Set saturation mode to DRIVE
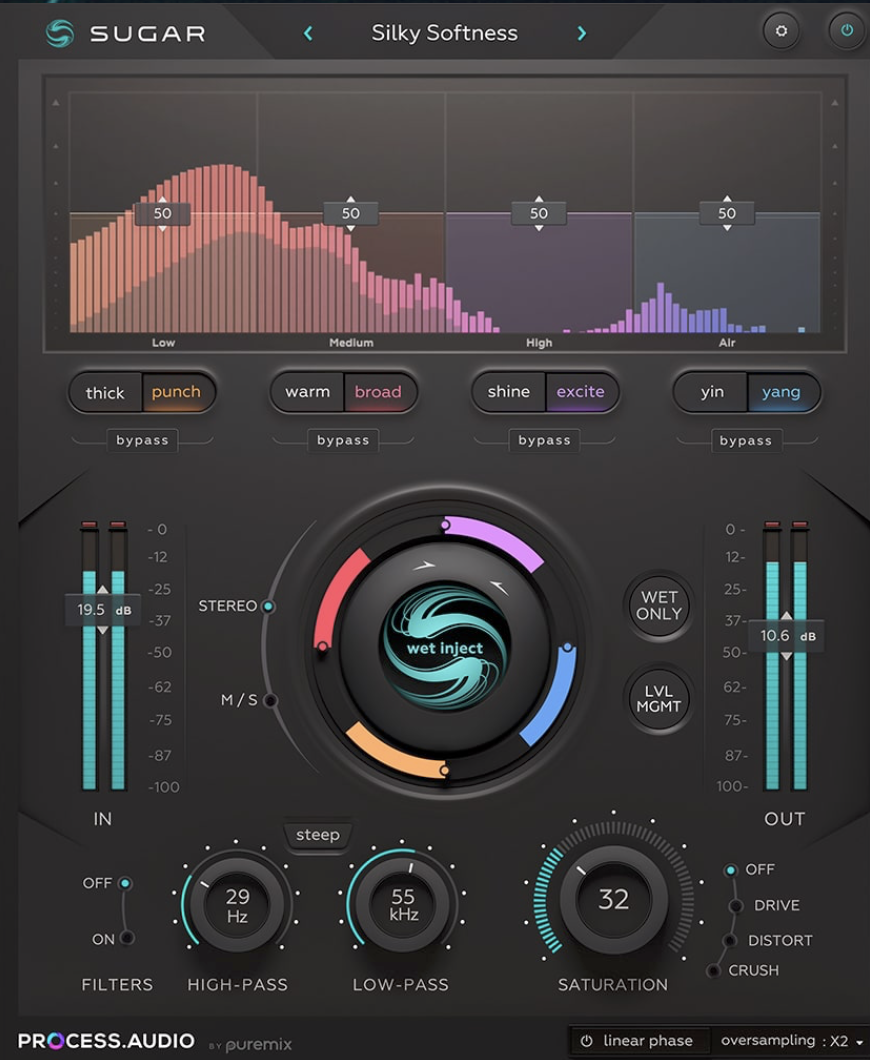Viewport: 870px width, 1060px height. pyautogui.click(x=735, y=906)
